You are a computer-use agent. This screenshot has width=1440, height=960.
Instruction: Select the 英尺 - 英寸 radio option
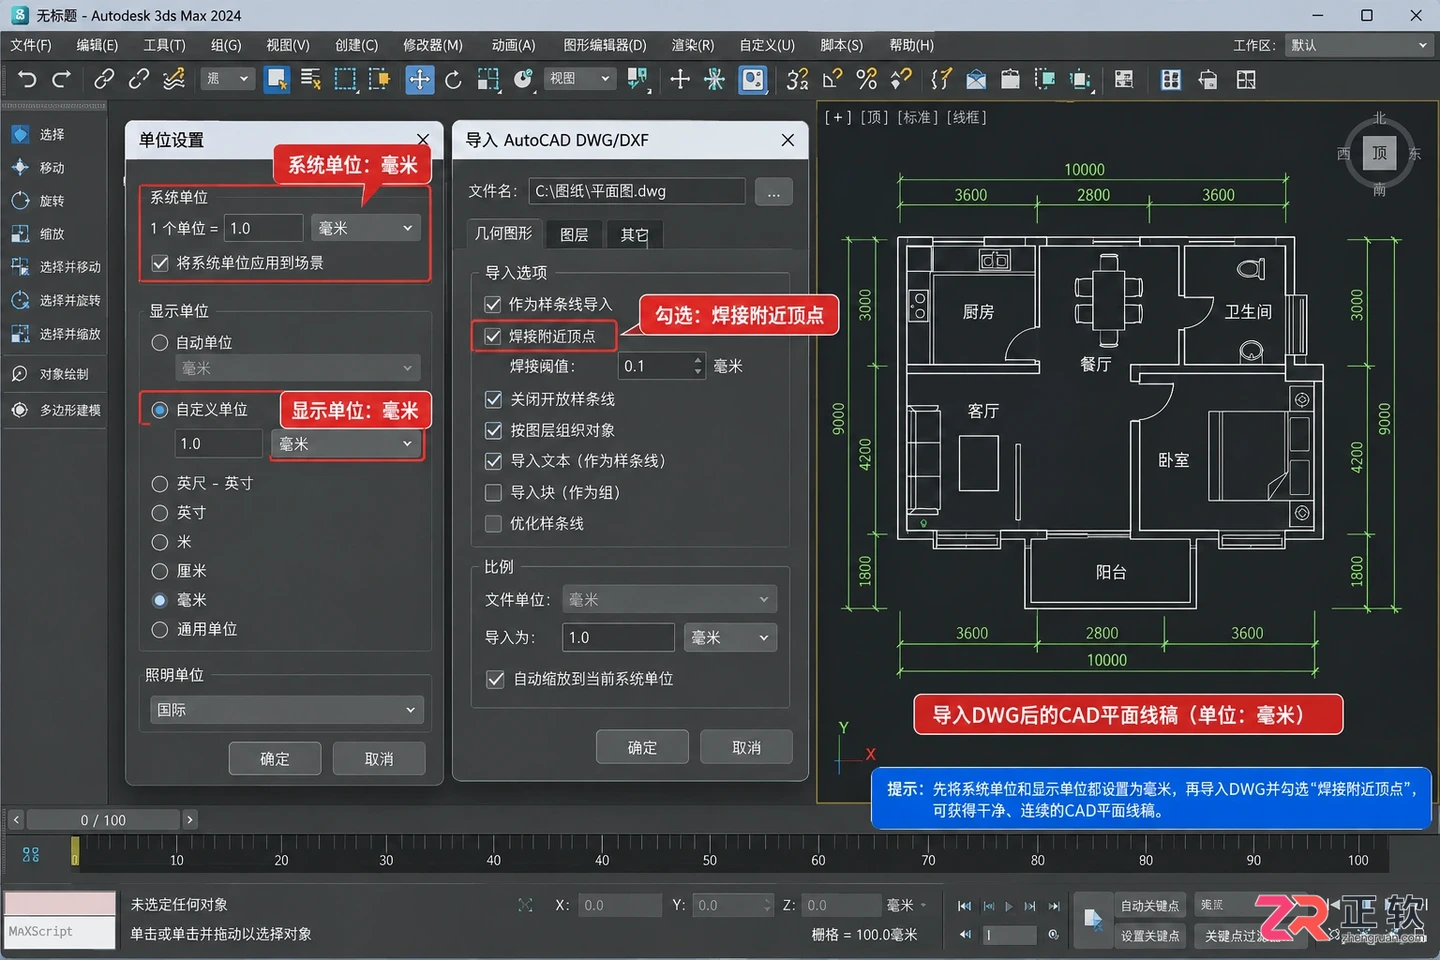159,483
